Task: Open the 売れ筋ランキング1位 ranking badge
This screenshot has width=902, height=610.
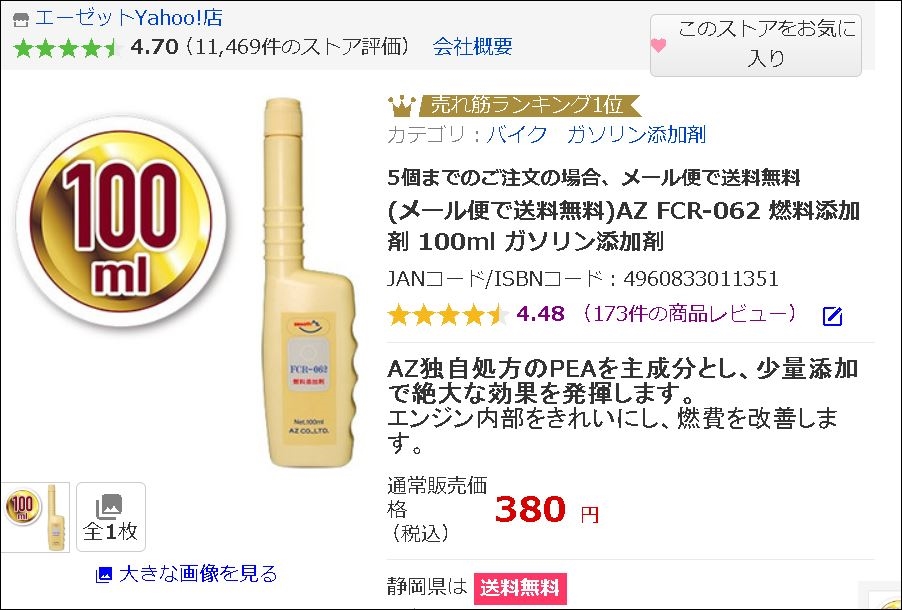Action: (529, 105)
